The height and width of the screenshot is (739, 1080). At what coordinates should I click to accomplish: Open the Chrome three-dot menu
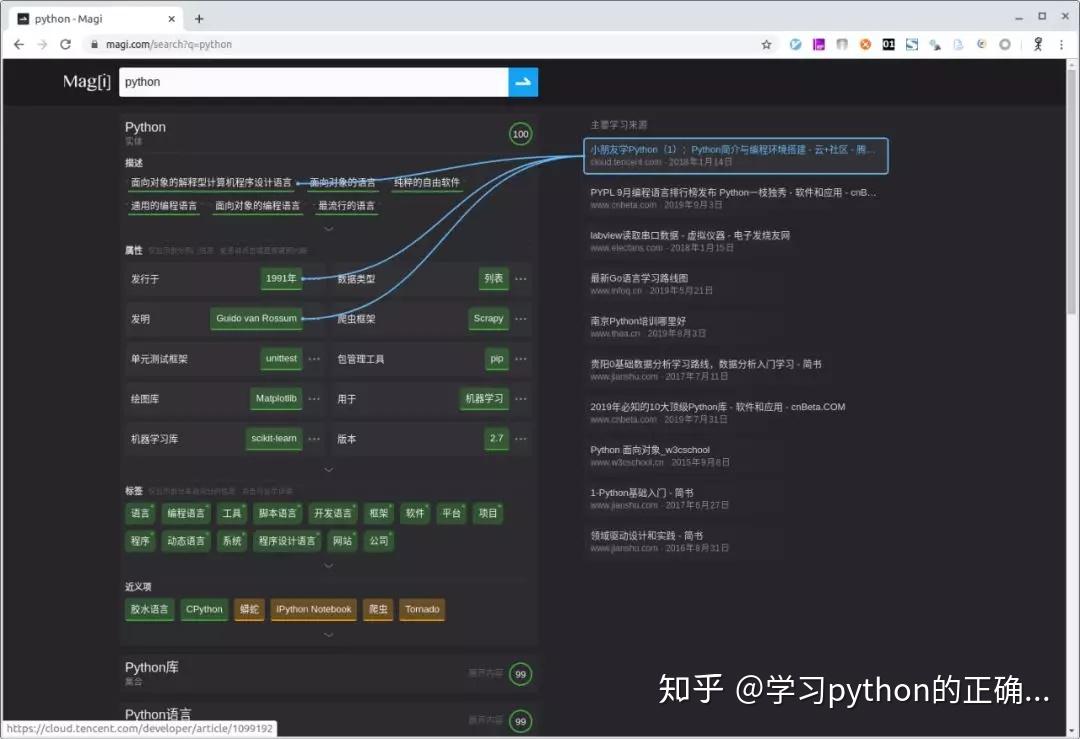(1061, 45)
